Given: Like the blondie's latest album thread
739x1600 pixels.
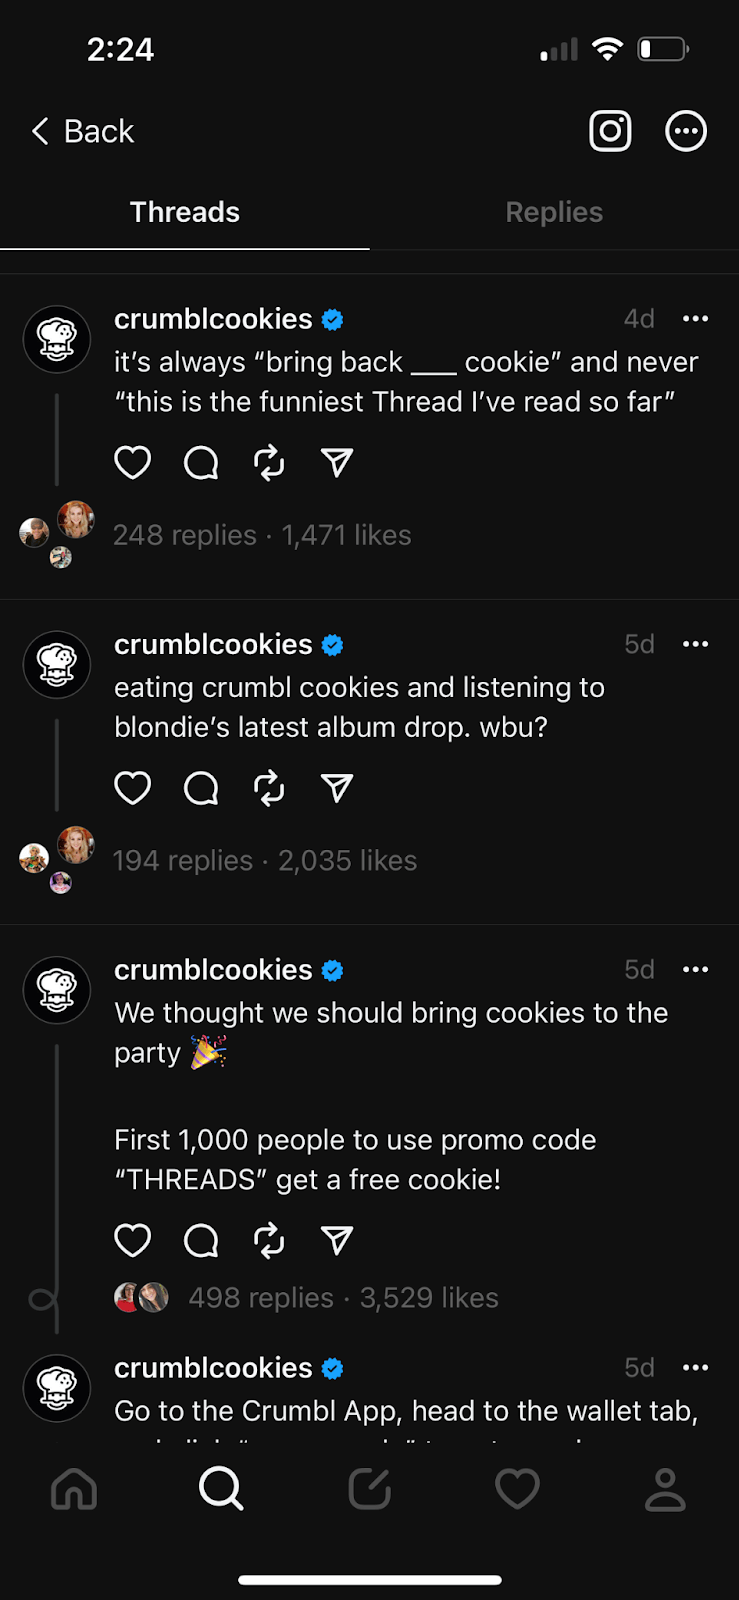Looking at the screenshot, I should tap(132, 788).
